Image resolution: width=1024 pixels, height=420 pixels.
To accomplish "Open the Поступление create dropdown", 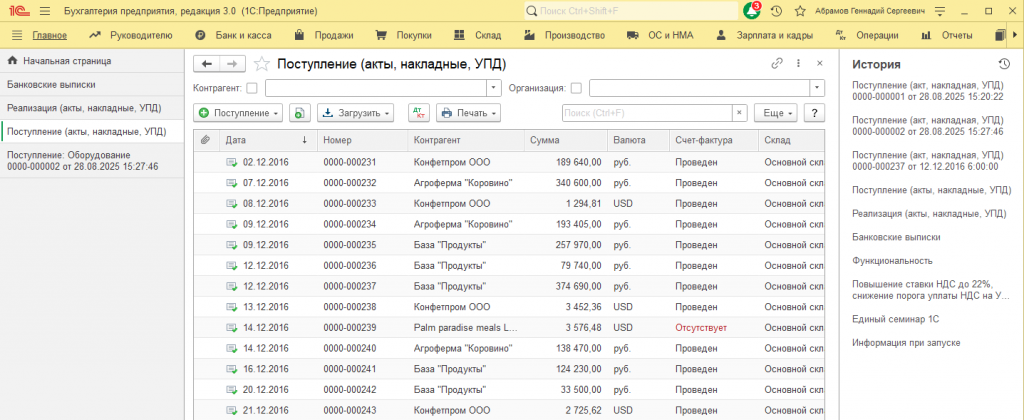I will (x=238, y=112).
